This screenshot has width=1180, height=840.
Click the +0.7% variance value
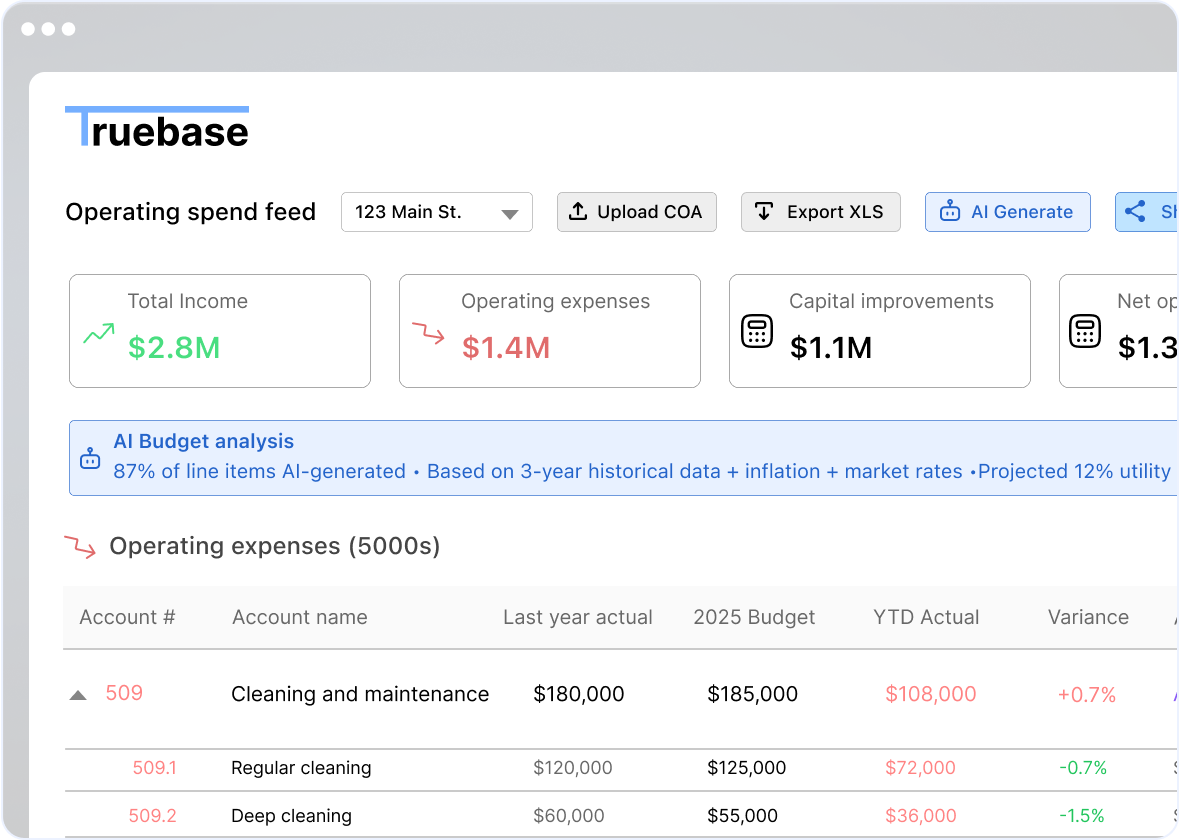click(1087, 695)
